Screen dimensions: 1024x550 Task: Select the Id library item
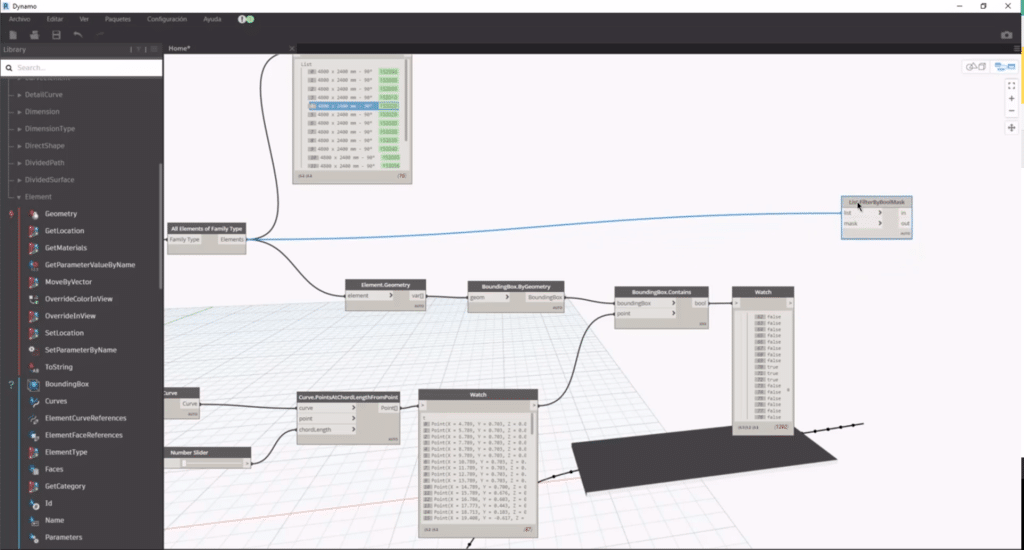48,503
